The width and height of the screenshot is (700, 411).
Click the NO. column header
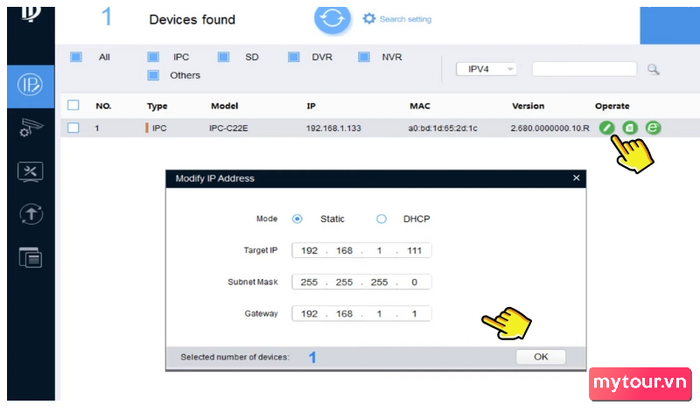coord(103,106)
